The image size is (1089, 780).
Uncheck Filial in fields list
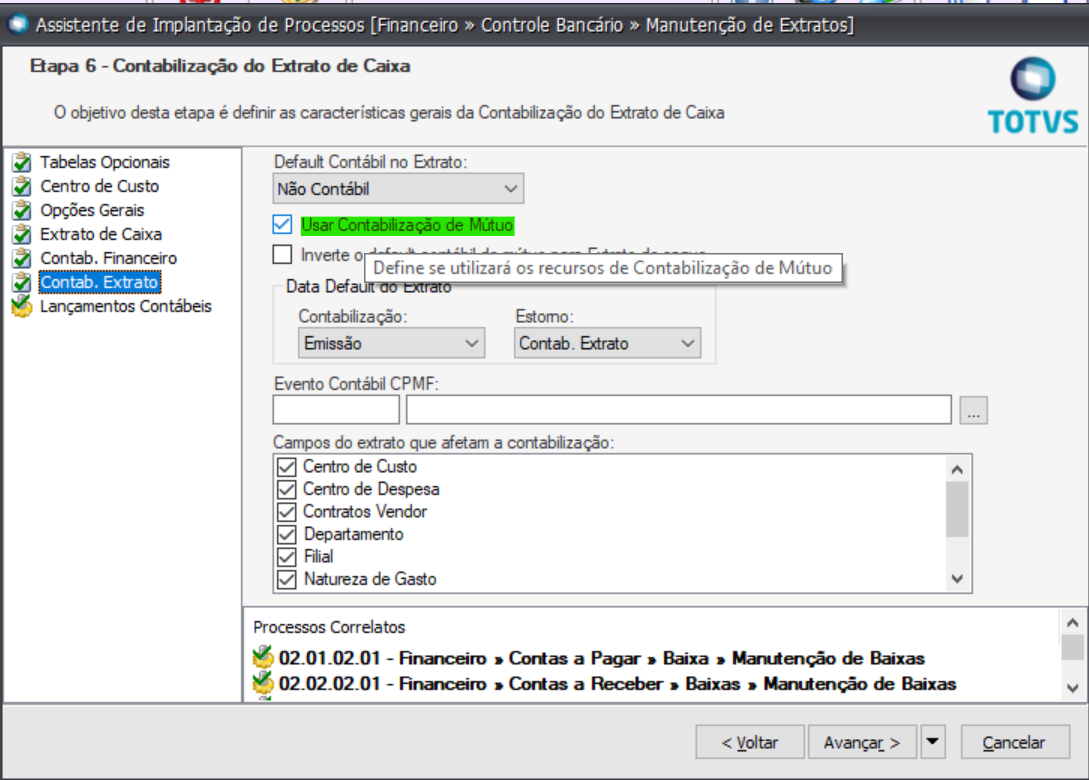point(286,556)
